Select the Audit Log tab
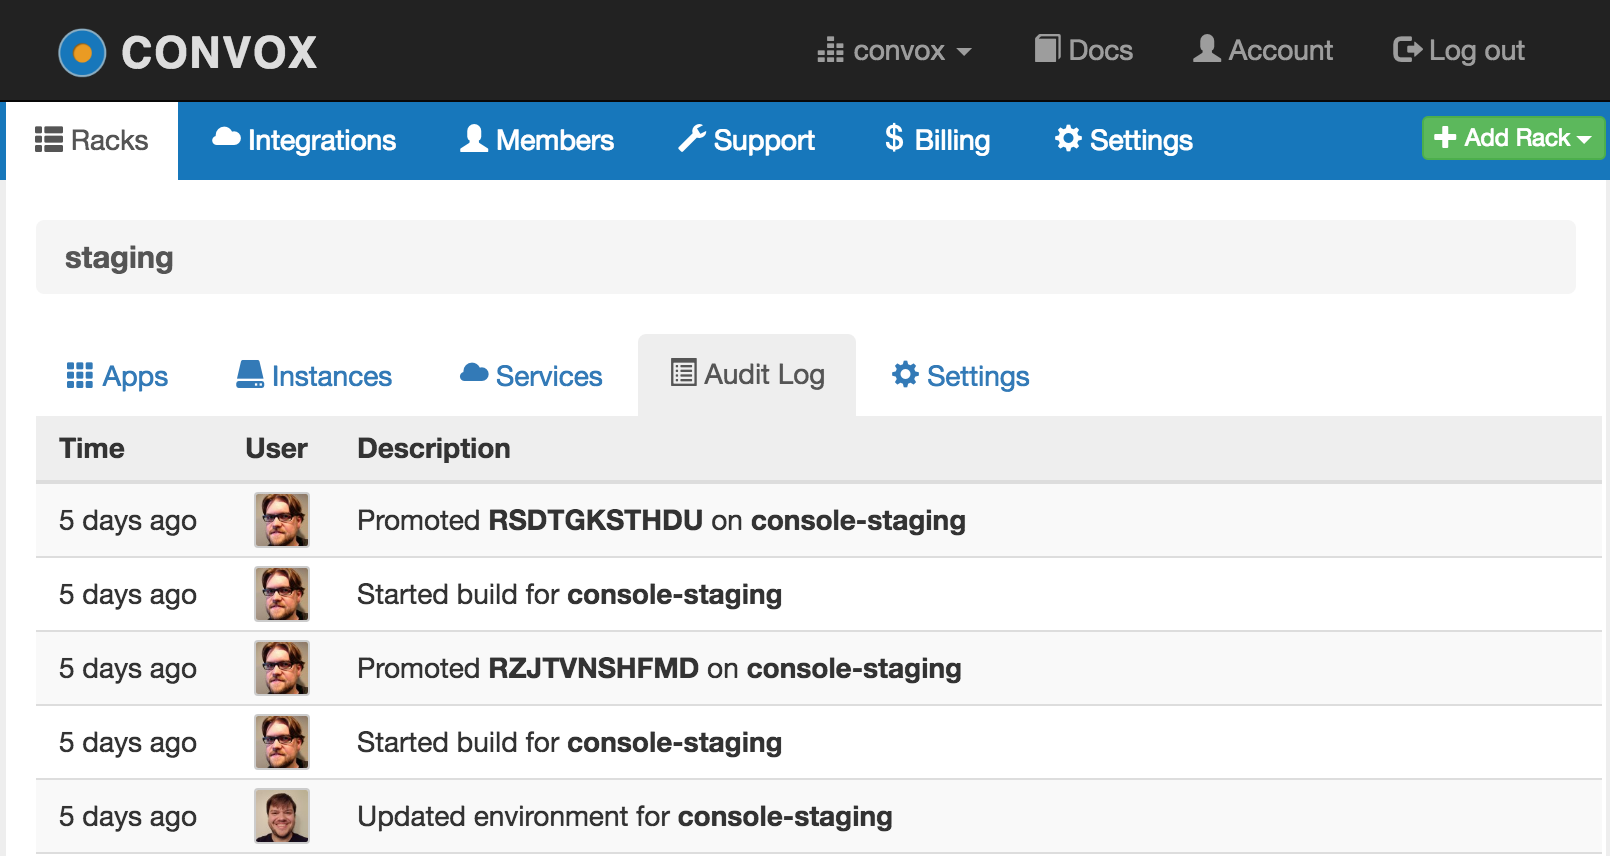This screenshot has width=1610, height=856. click(x=747, y=374)
